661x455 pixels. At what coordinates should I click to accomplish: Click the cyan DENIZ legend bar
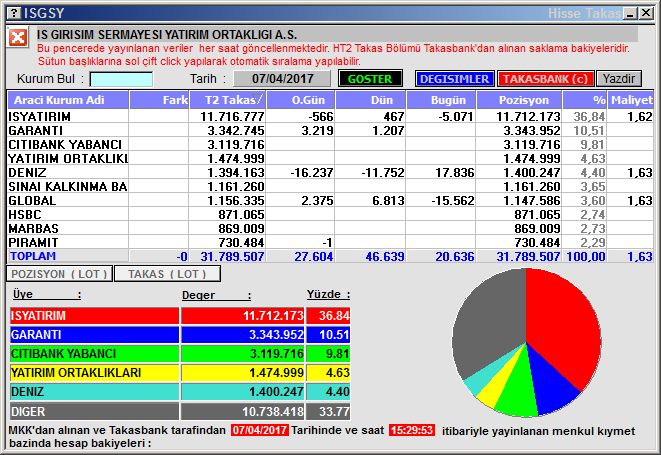click(x=94, y=391)
